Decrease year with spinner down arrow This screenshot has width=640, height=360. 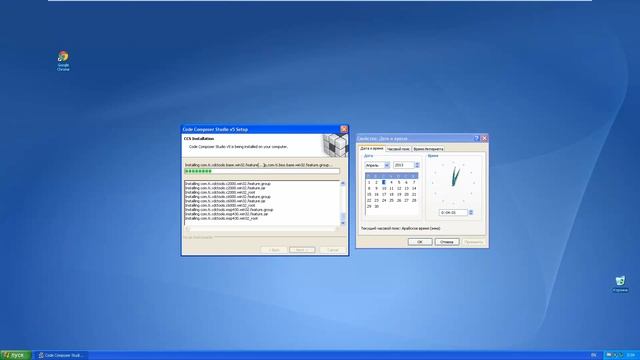(417, 167)
